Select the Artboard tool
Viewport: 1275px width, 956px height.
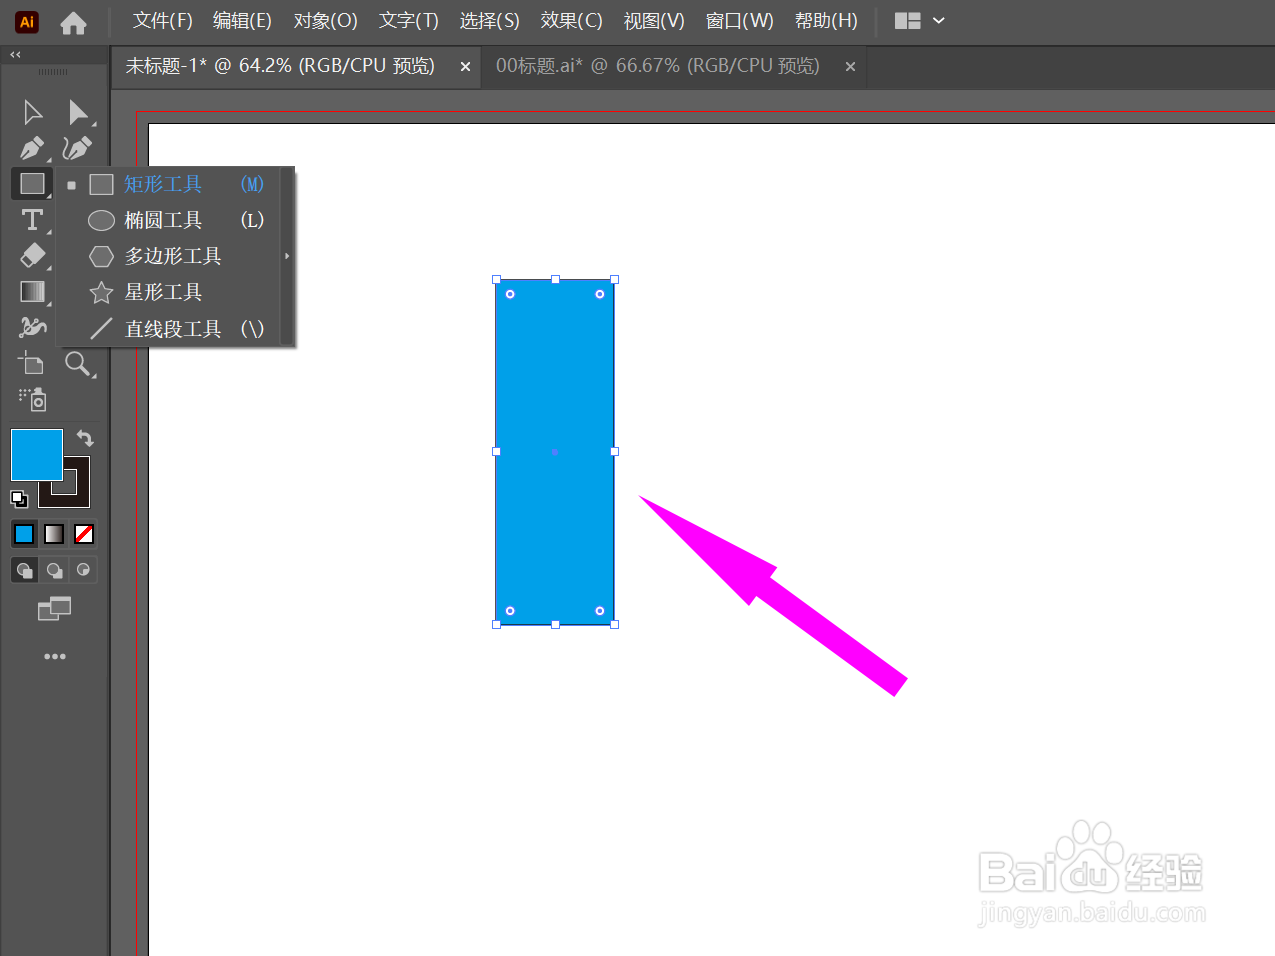tap(32, 363)
